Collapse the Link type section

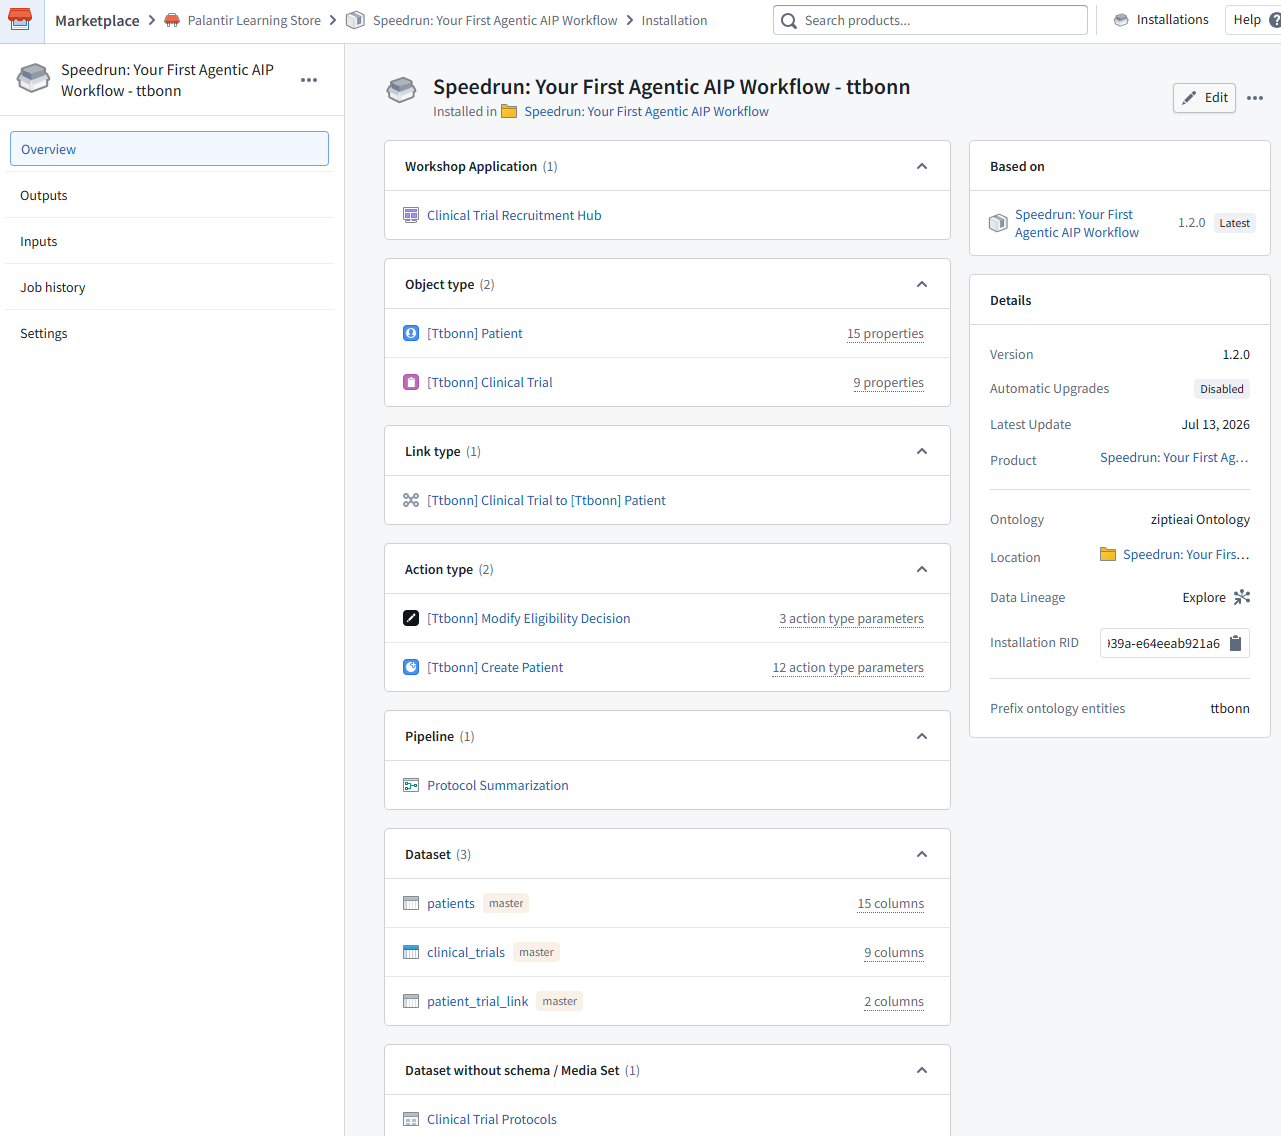point(922,451)
